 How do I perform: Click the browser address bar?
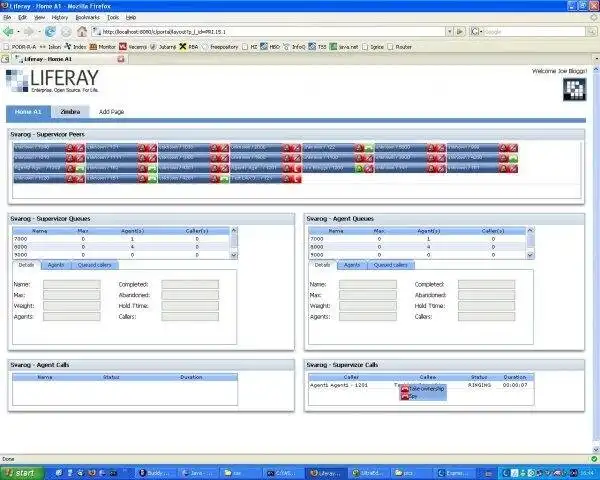coord(269,32)
